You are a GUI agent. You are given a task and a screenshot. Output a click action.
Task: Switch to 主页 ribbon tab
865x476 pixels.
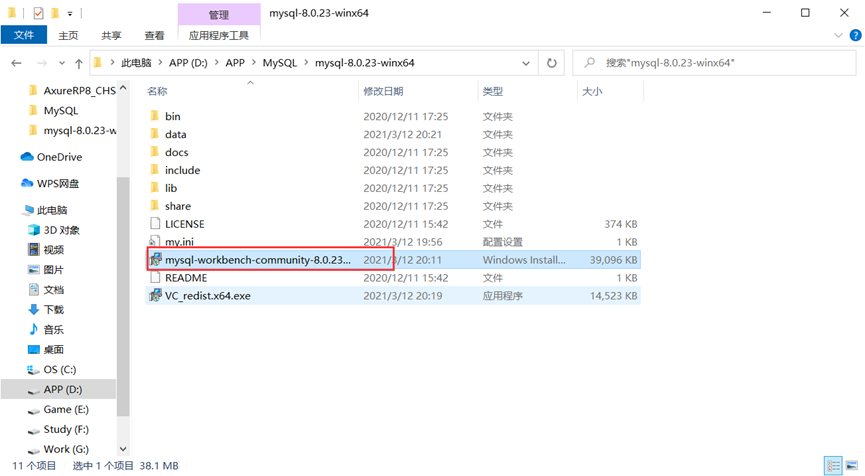coord(68,35)
